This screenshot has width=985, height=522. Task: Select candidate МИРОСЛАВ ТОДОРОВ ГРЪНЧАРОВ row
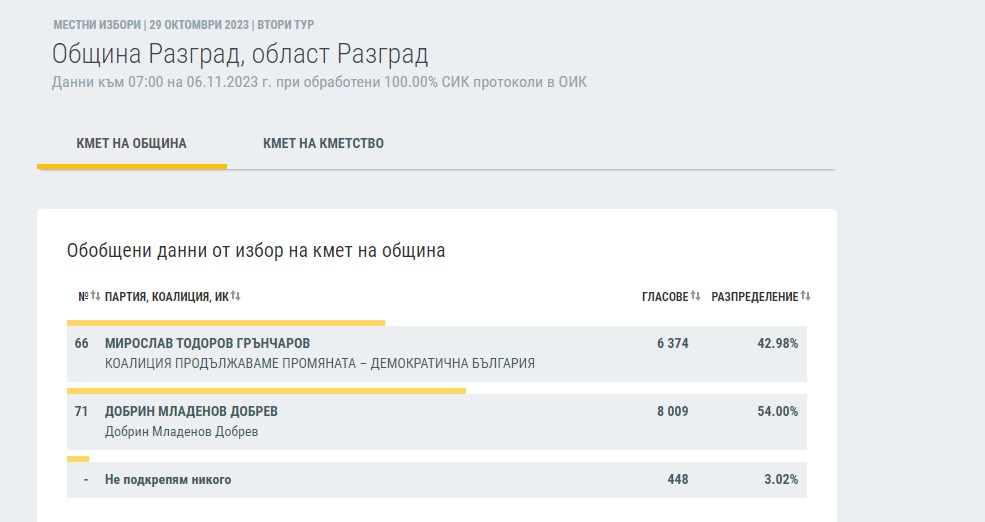pyautogui.click(x=207, y=343)
